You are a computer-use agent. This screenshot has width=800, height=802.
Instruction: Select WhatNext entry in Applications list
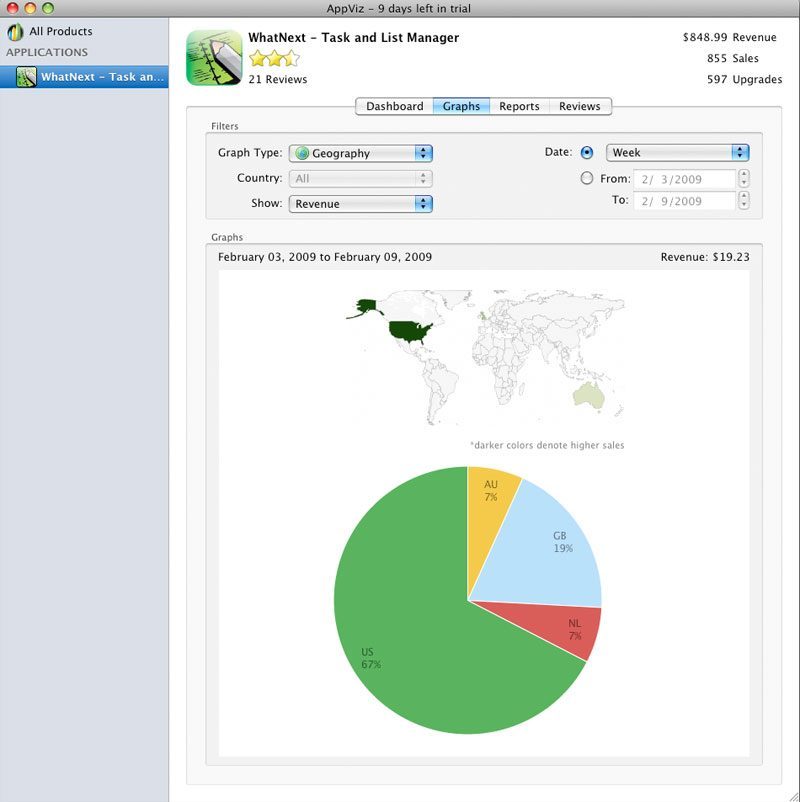click(x=95, y=77)
